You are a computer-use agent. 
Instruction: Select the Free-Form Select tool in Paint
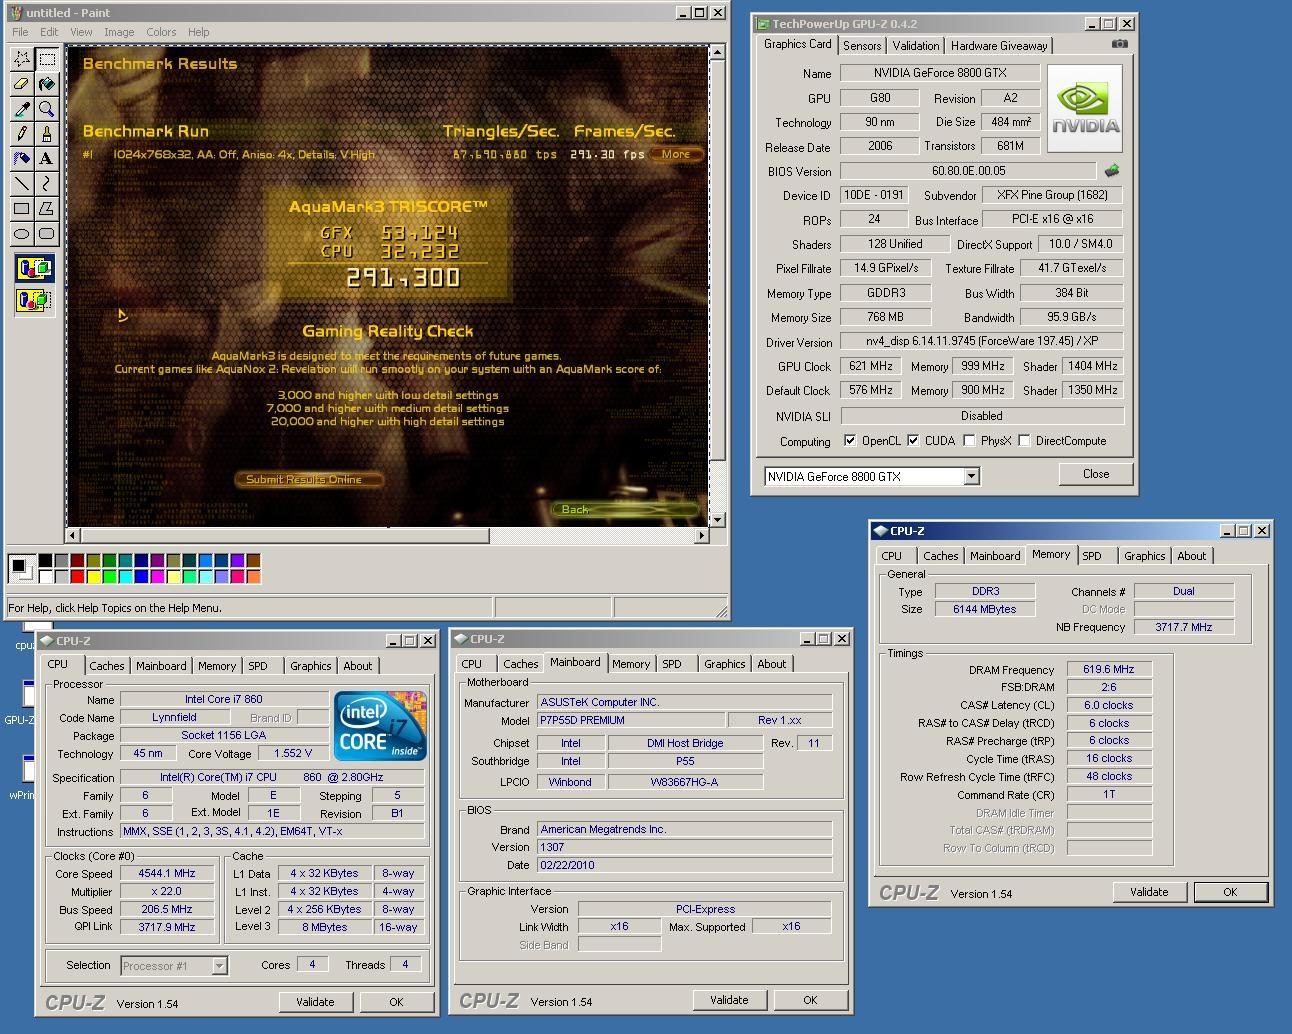(x=21, y=59)
